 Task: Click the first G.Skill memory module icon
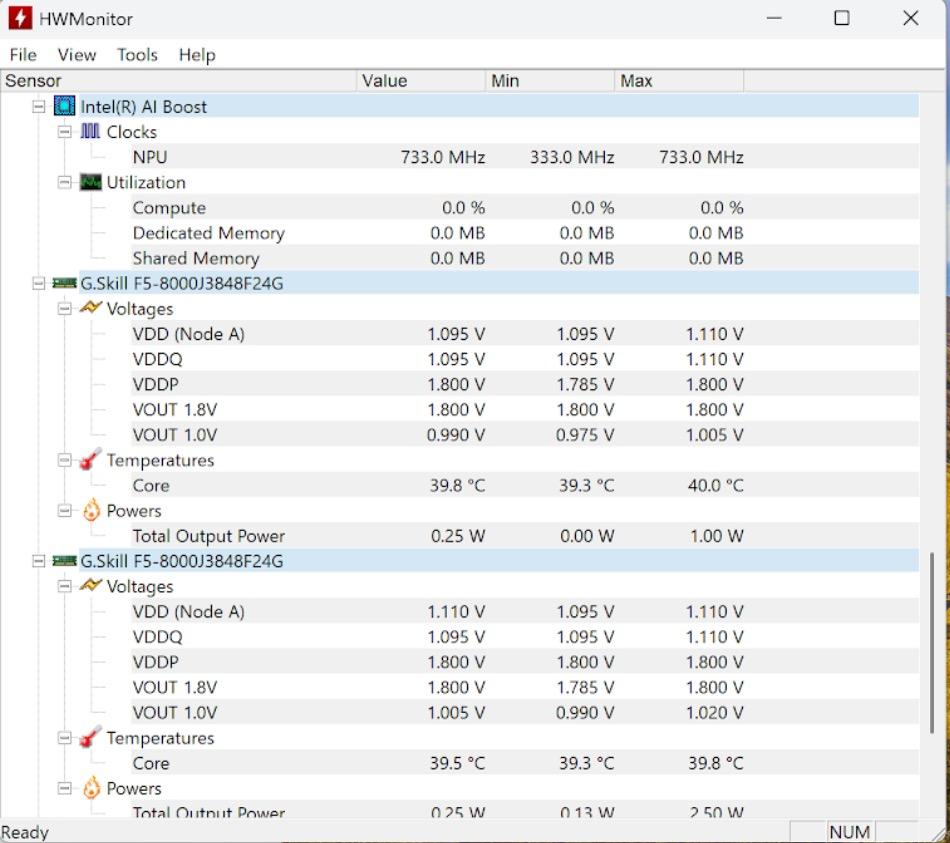coord(65,283)
